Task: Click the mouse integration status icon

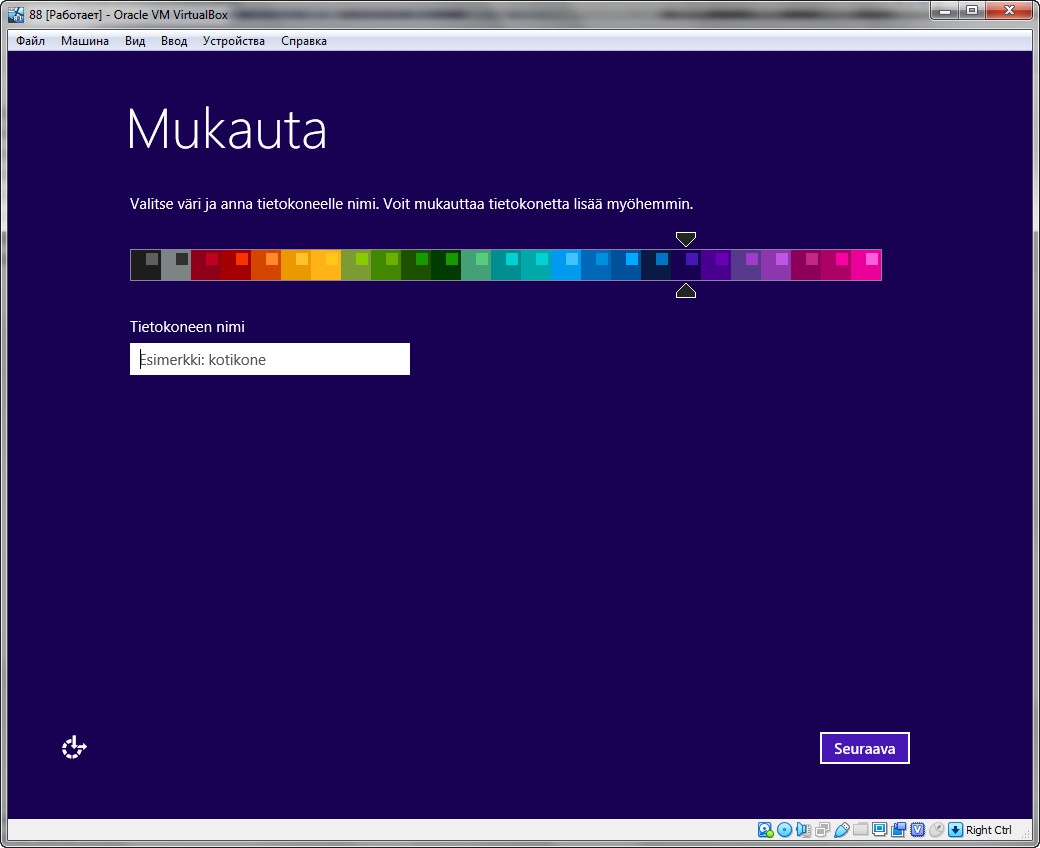Action: pyautogui.click(x=936, y=830)
